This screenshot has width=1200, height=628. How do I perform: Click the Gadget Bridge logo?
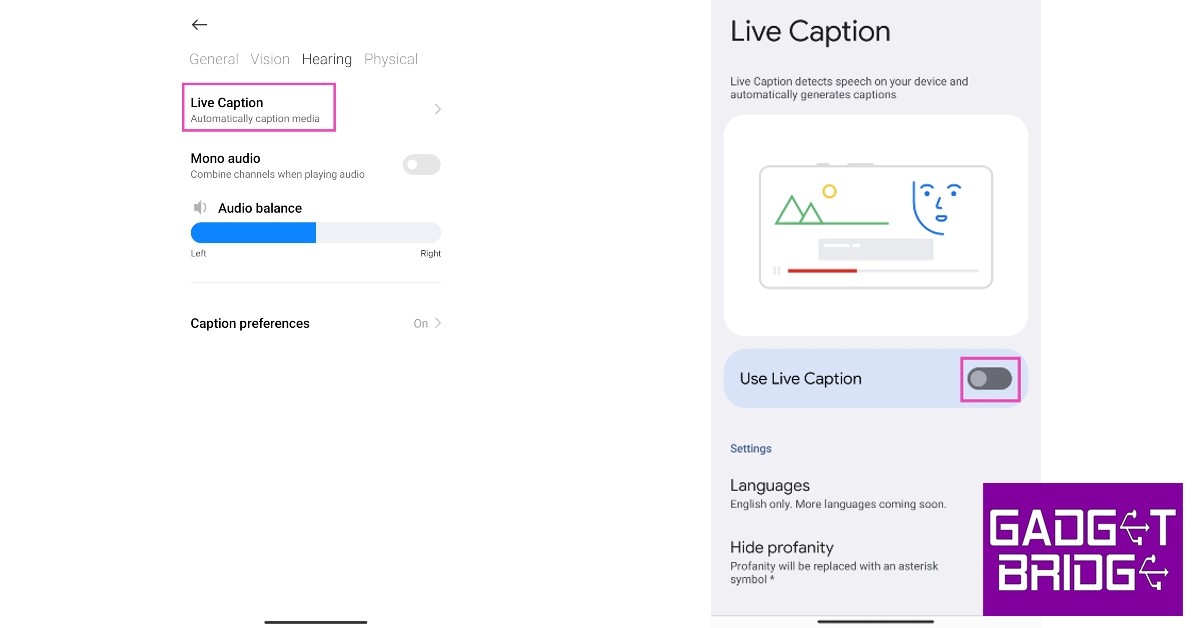pos(1083,549)
